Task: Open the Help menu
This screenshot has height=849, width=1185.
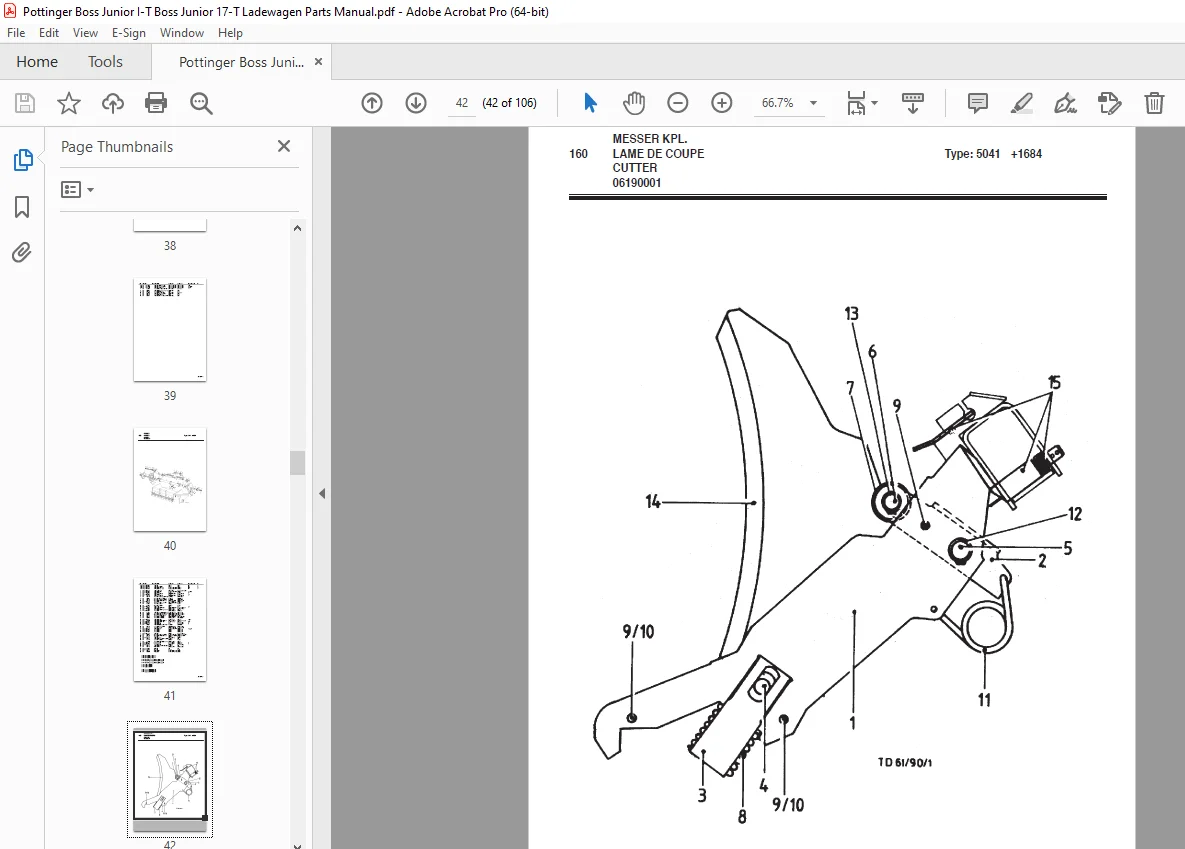Action: click(231, 33)
